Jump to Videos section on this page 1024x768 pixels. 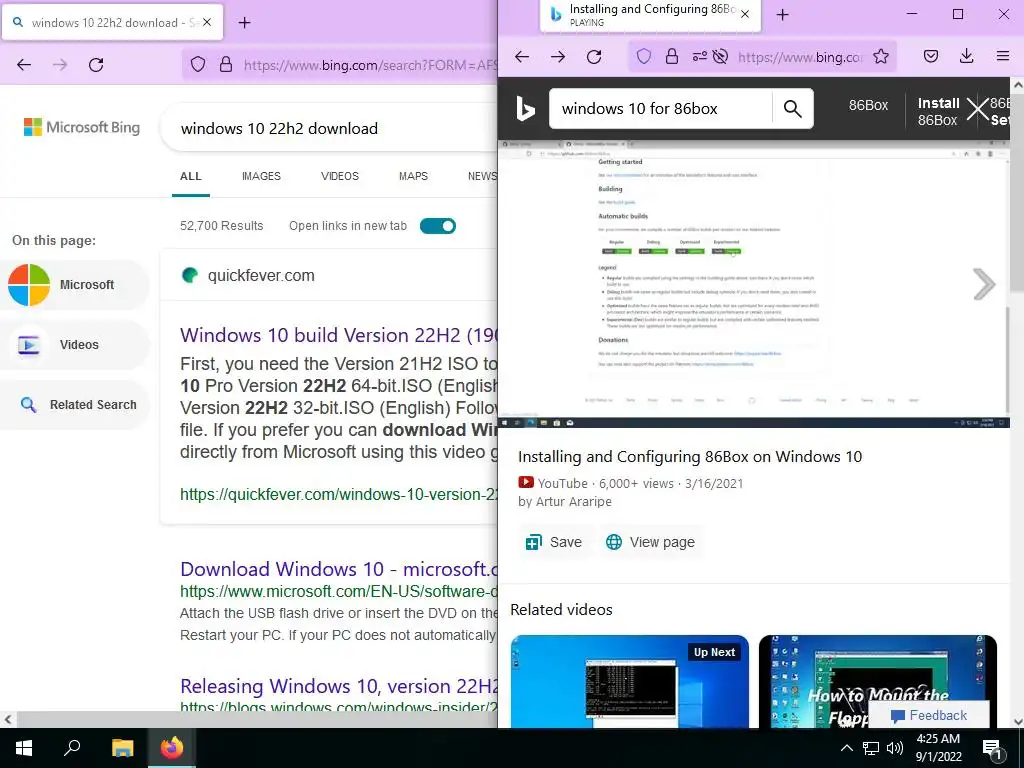point(74,345)
